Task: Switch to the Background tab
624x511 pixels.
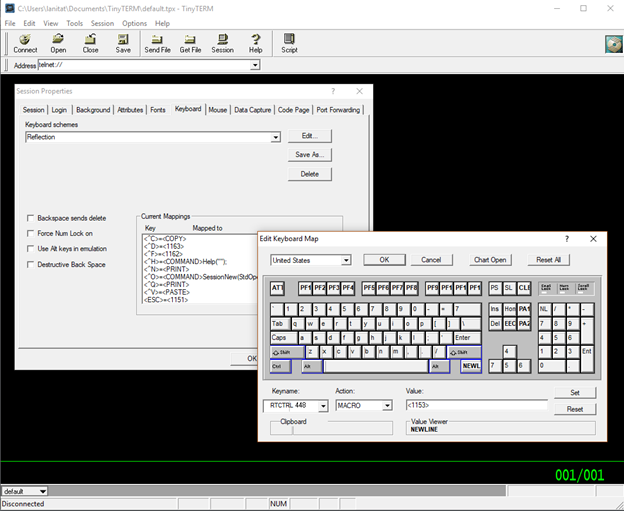Action: coord(93,110)
